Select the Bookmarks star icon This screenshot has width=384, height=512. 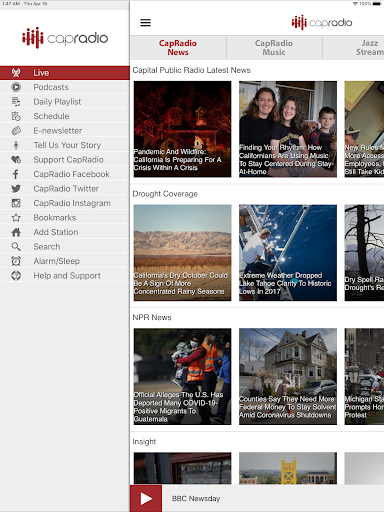pos(16,218)
